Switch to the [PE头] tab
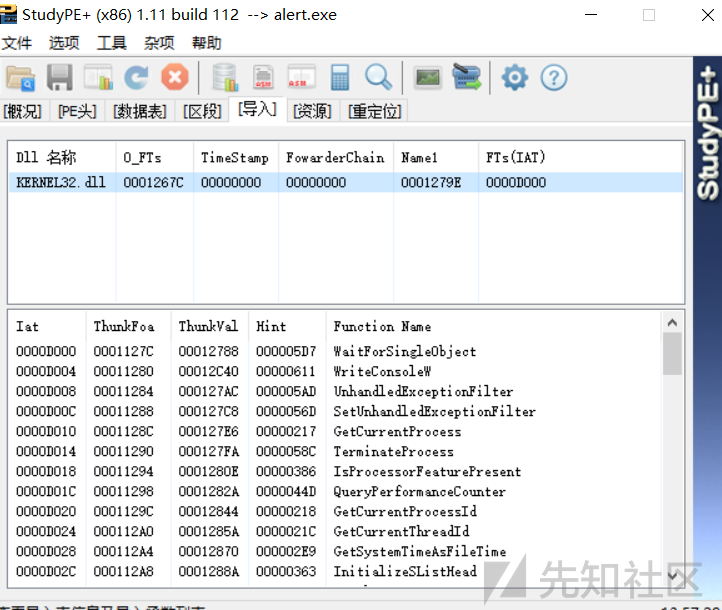 (77, 111)
